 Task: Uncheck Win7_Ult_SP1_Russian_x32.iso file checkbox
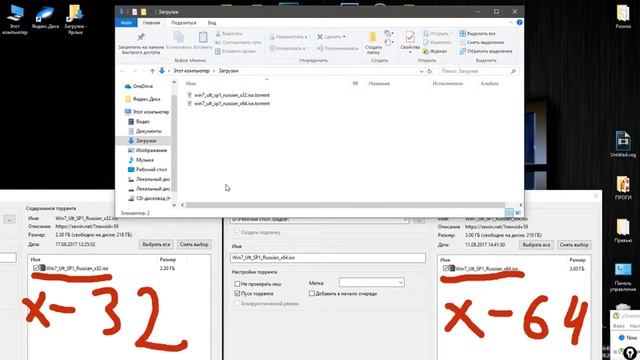pos(36,268)
